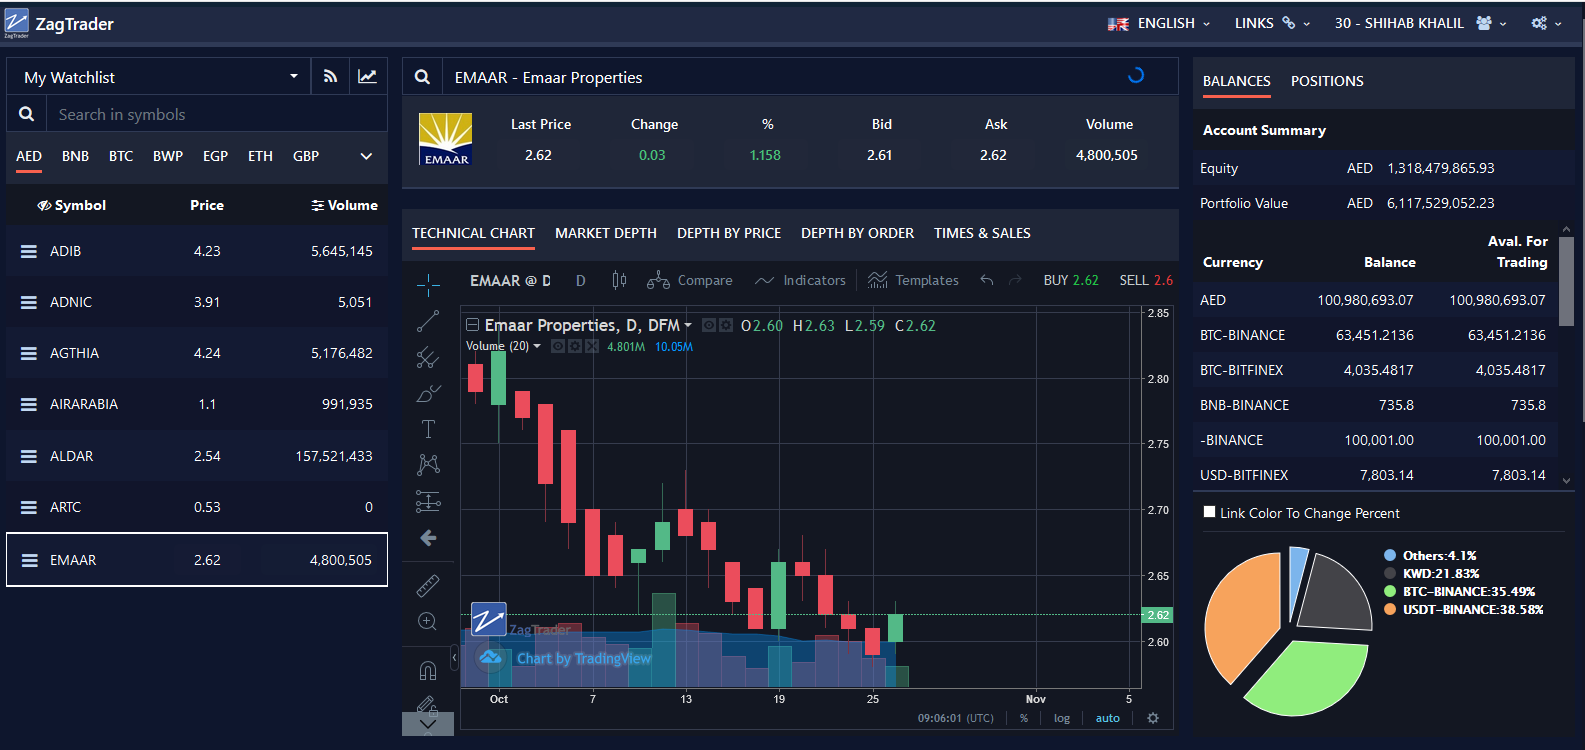The height and width of the screenshot is (750, 1585).
Task: Toggle the magnet mode icon
Action: coord(428,670)
